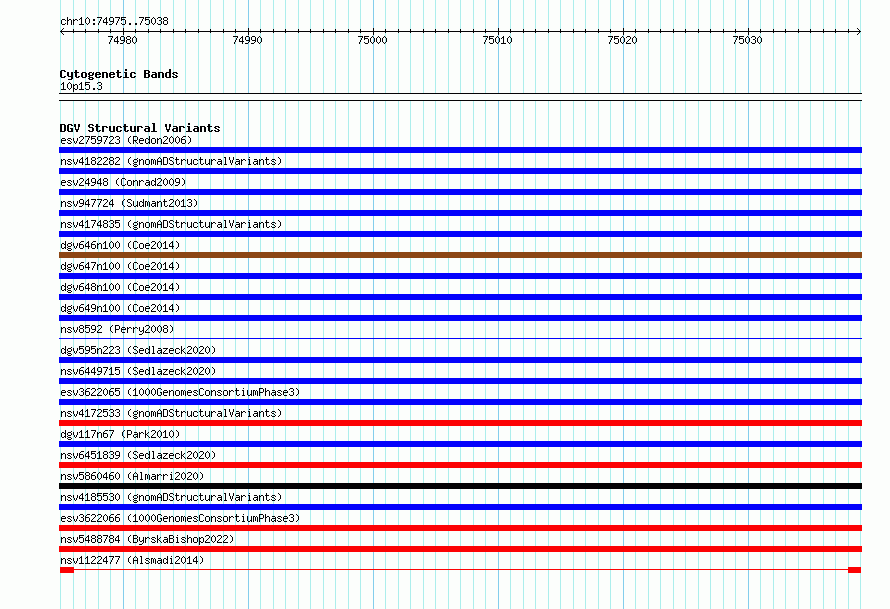Select the red bar under nsv6451839
The width and height of the screenshot is (890, 609).
pos(460,465)
